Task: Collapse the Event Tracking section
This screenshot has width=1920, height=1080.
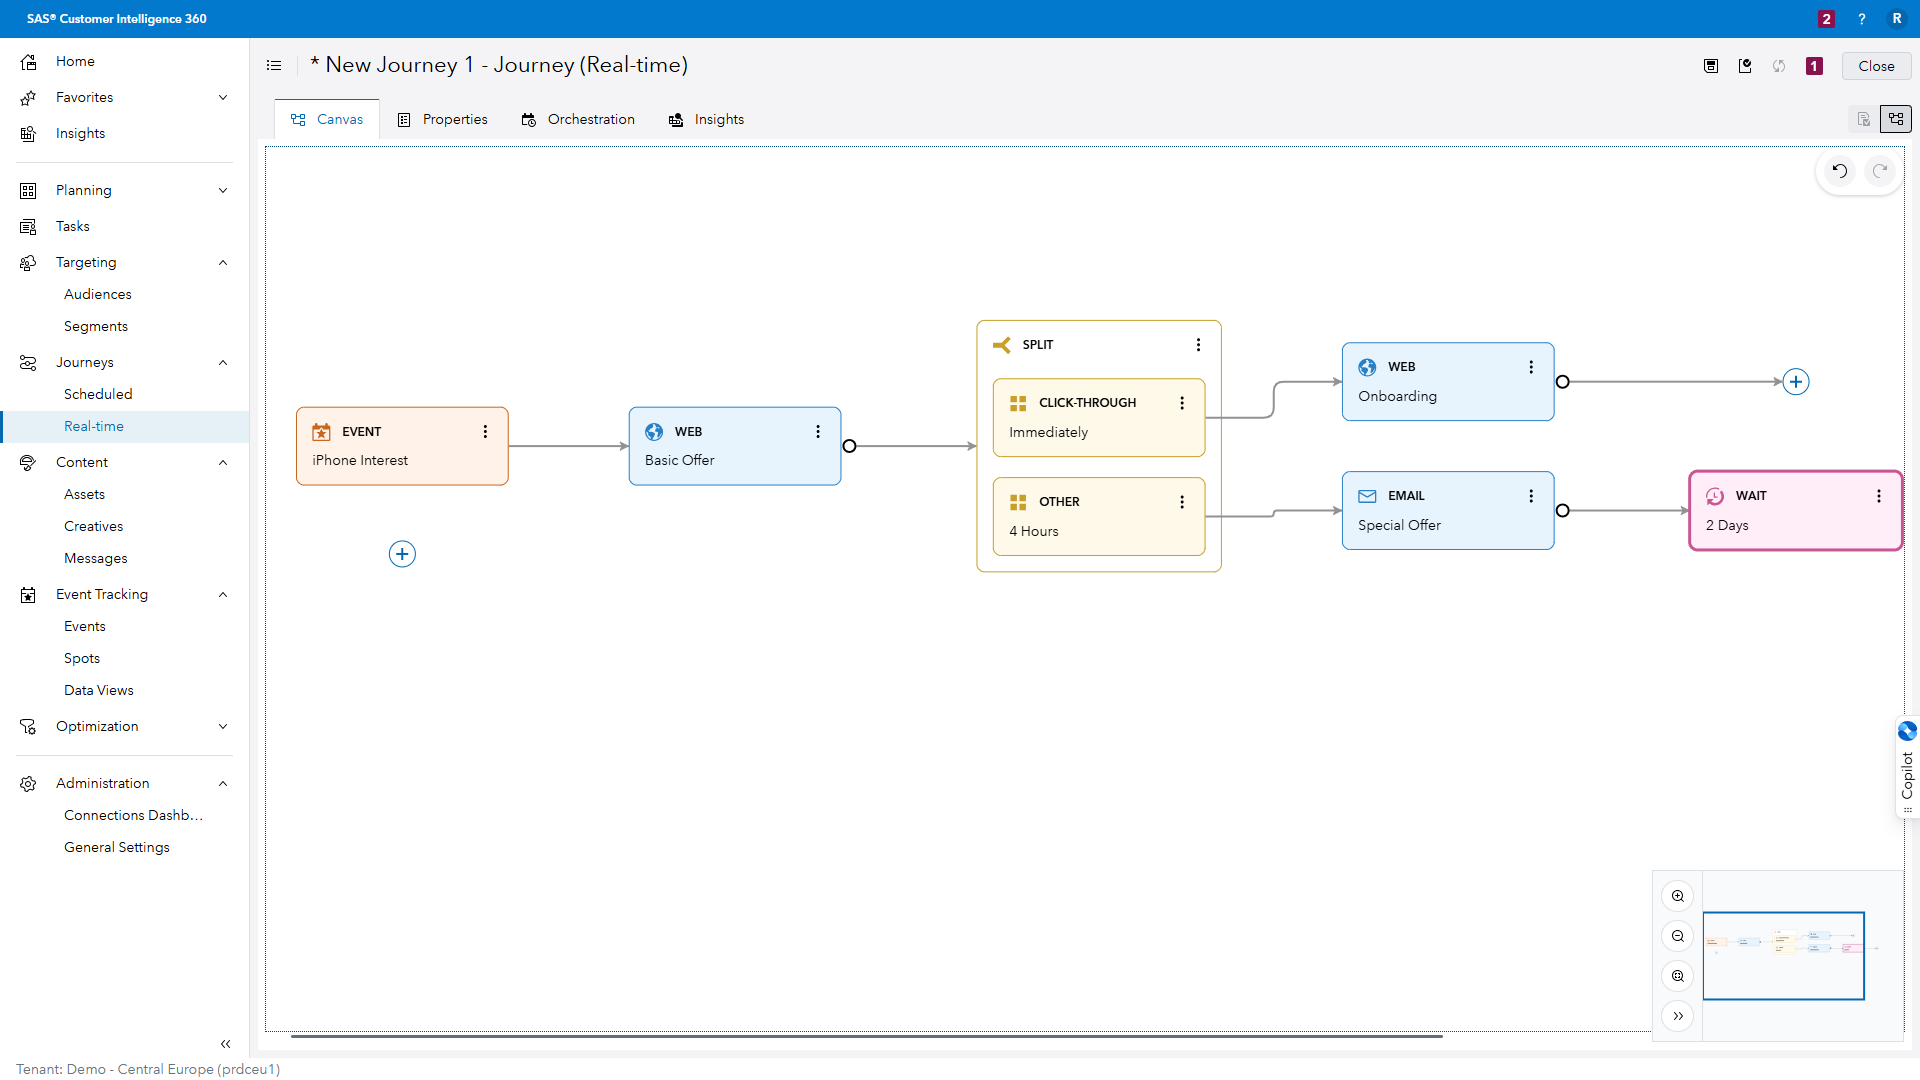Action: point(223,594)
